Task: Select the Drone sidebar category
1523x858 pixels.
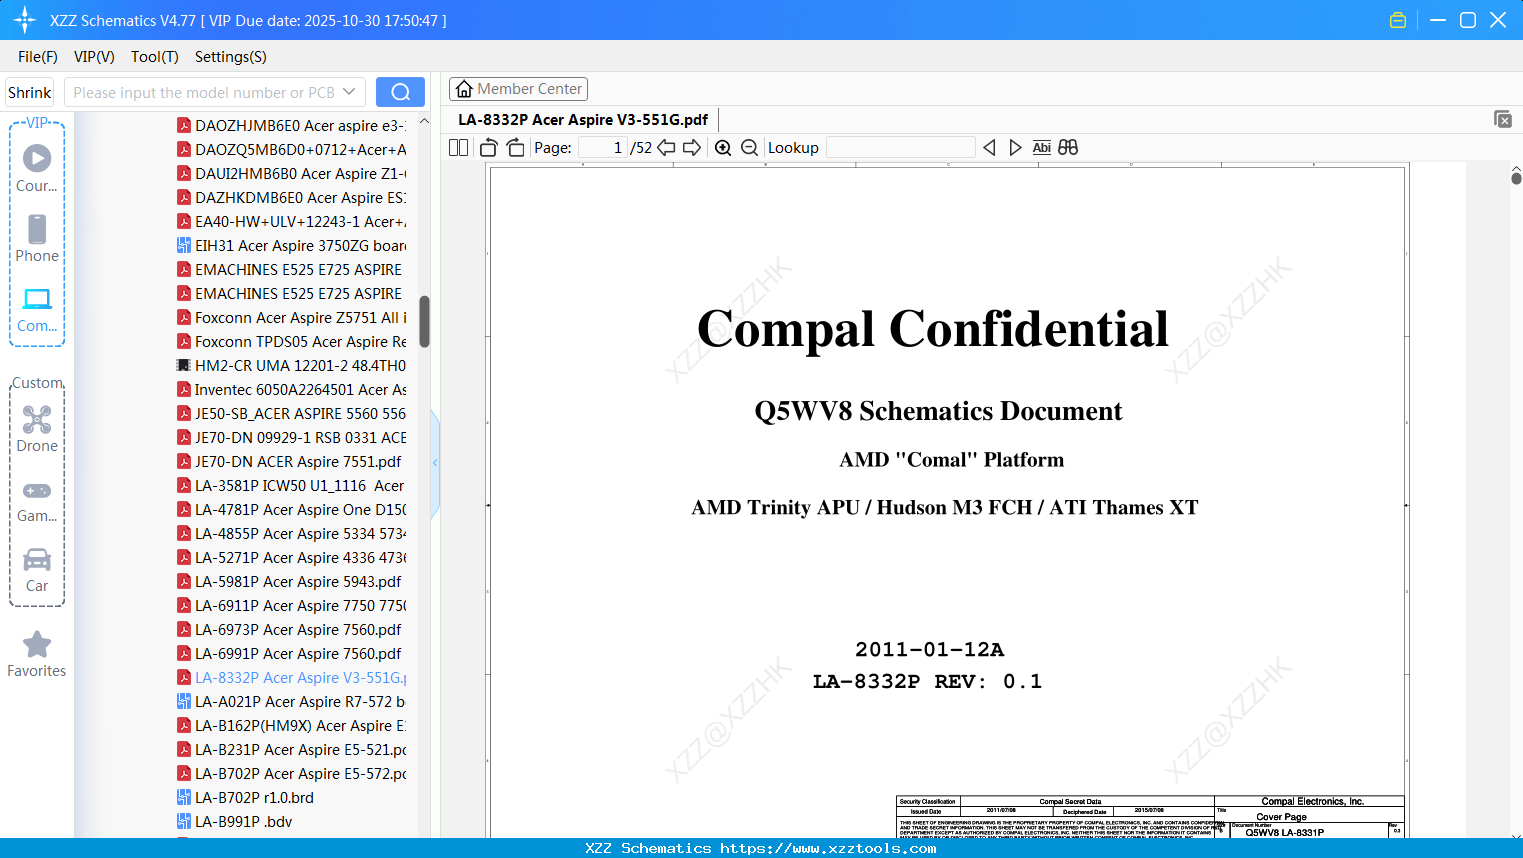Action: (37, 429)
